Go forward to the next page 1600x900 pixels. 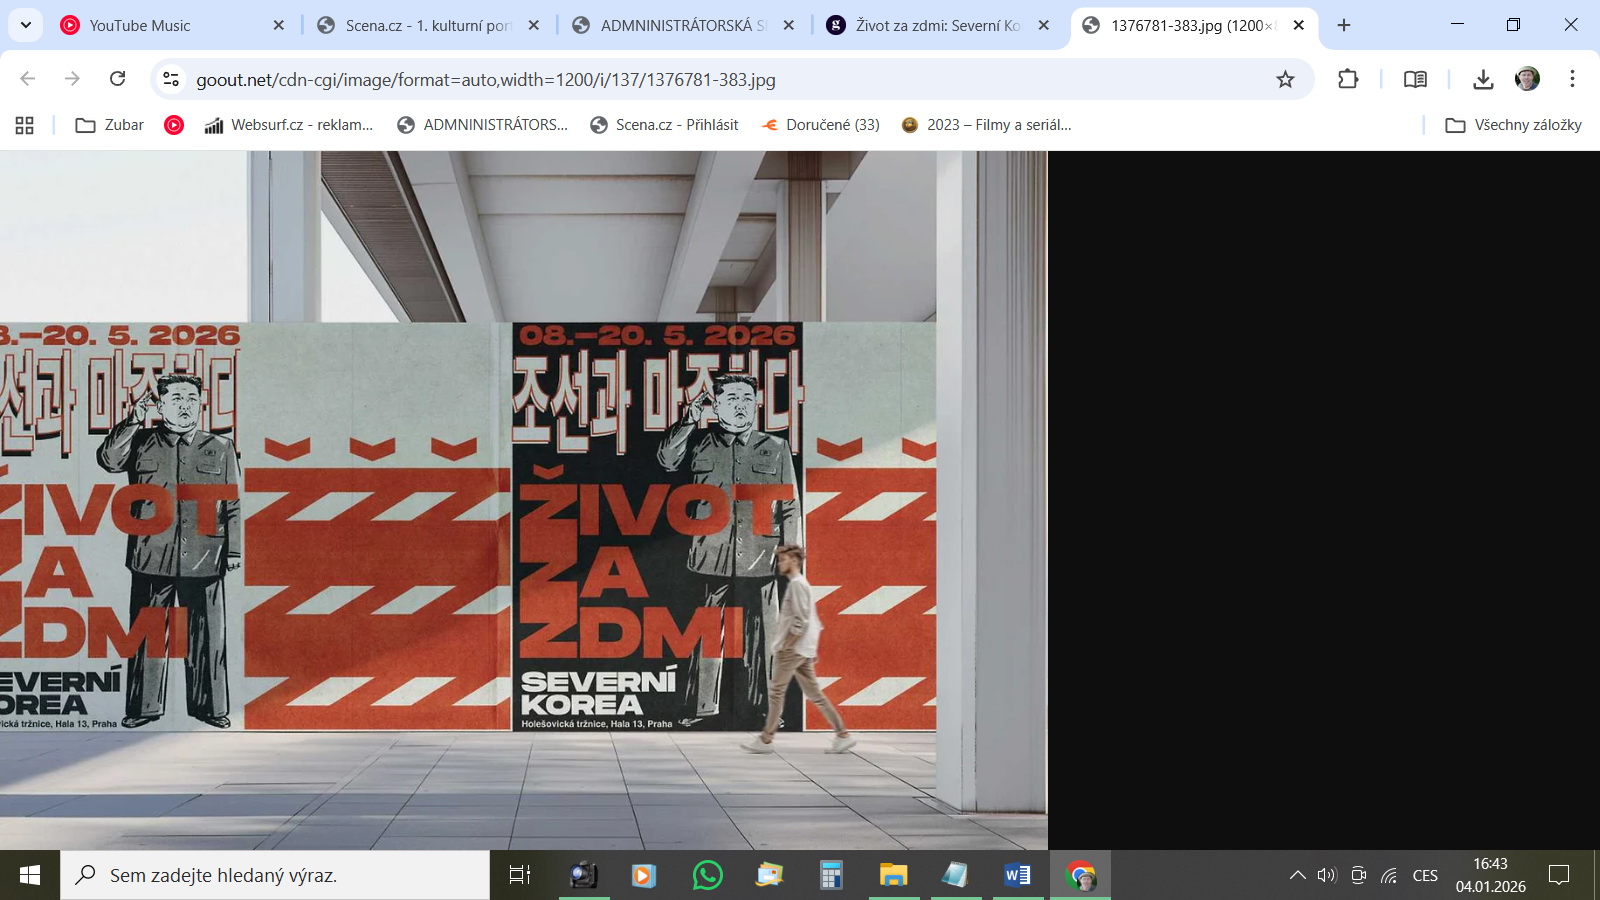(x=71, y=78)
